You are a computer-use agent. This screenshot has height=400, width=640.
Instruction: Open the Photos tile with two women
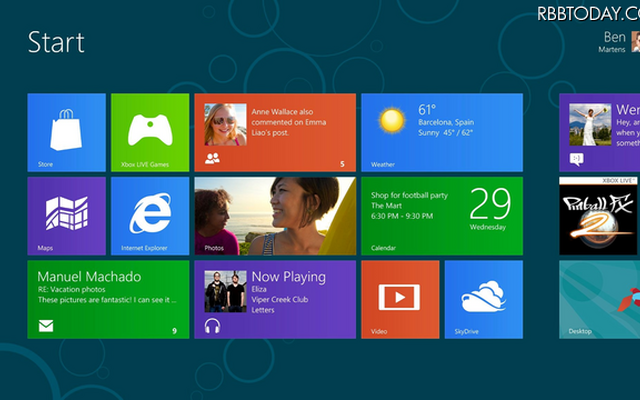coord(275,216)
